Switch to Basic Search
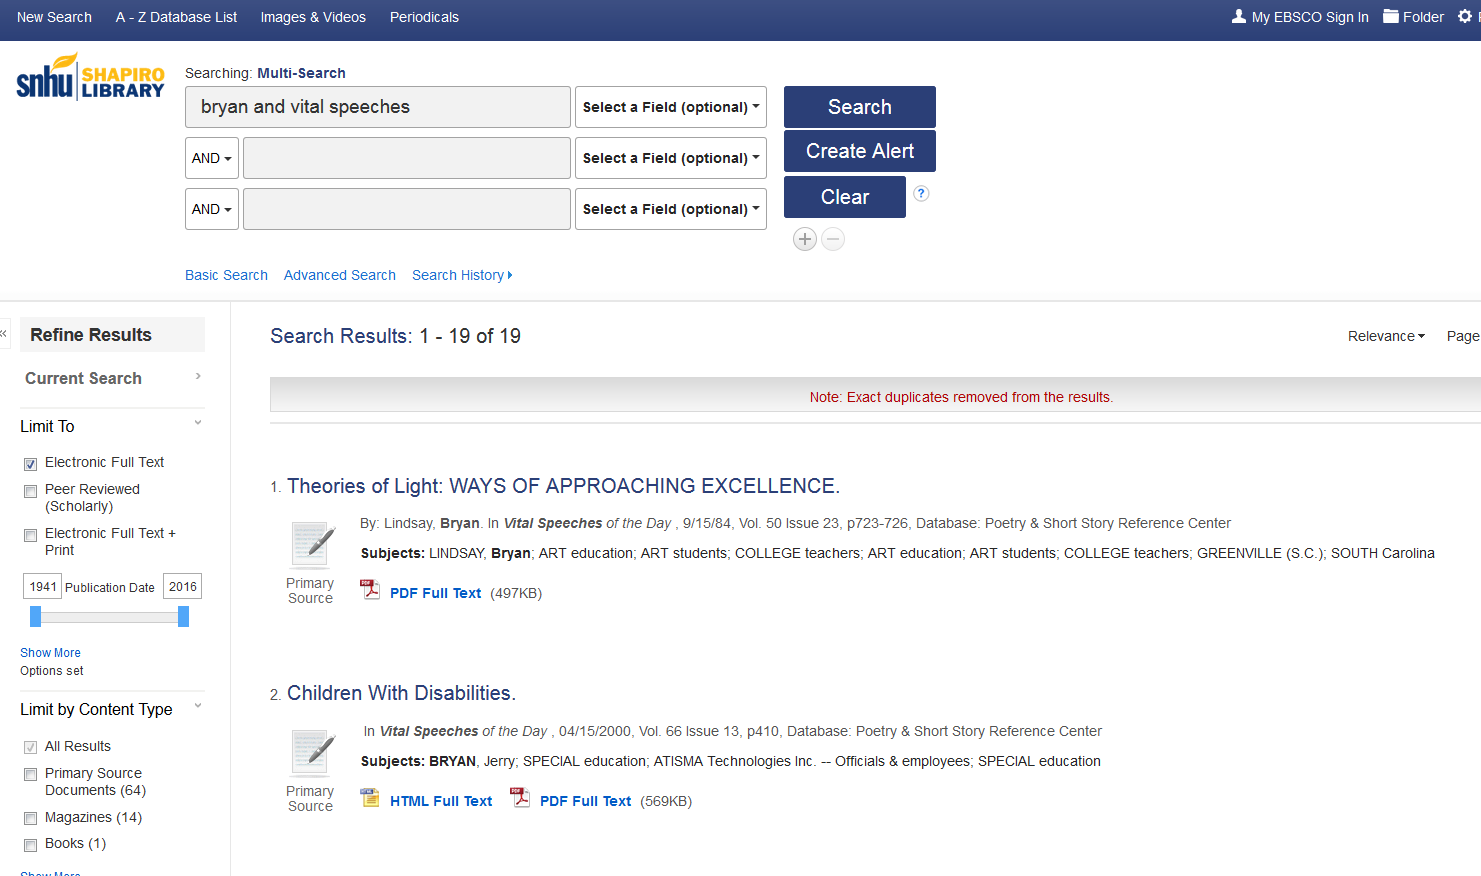Screen dimensions: 1481x876 point(226,275)
